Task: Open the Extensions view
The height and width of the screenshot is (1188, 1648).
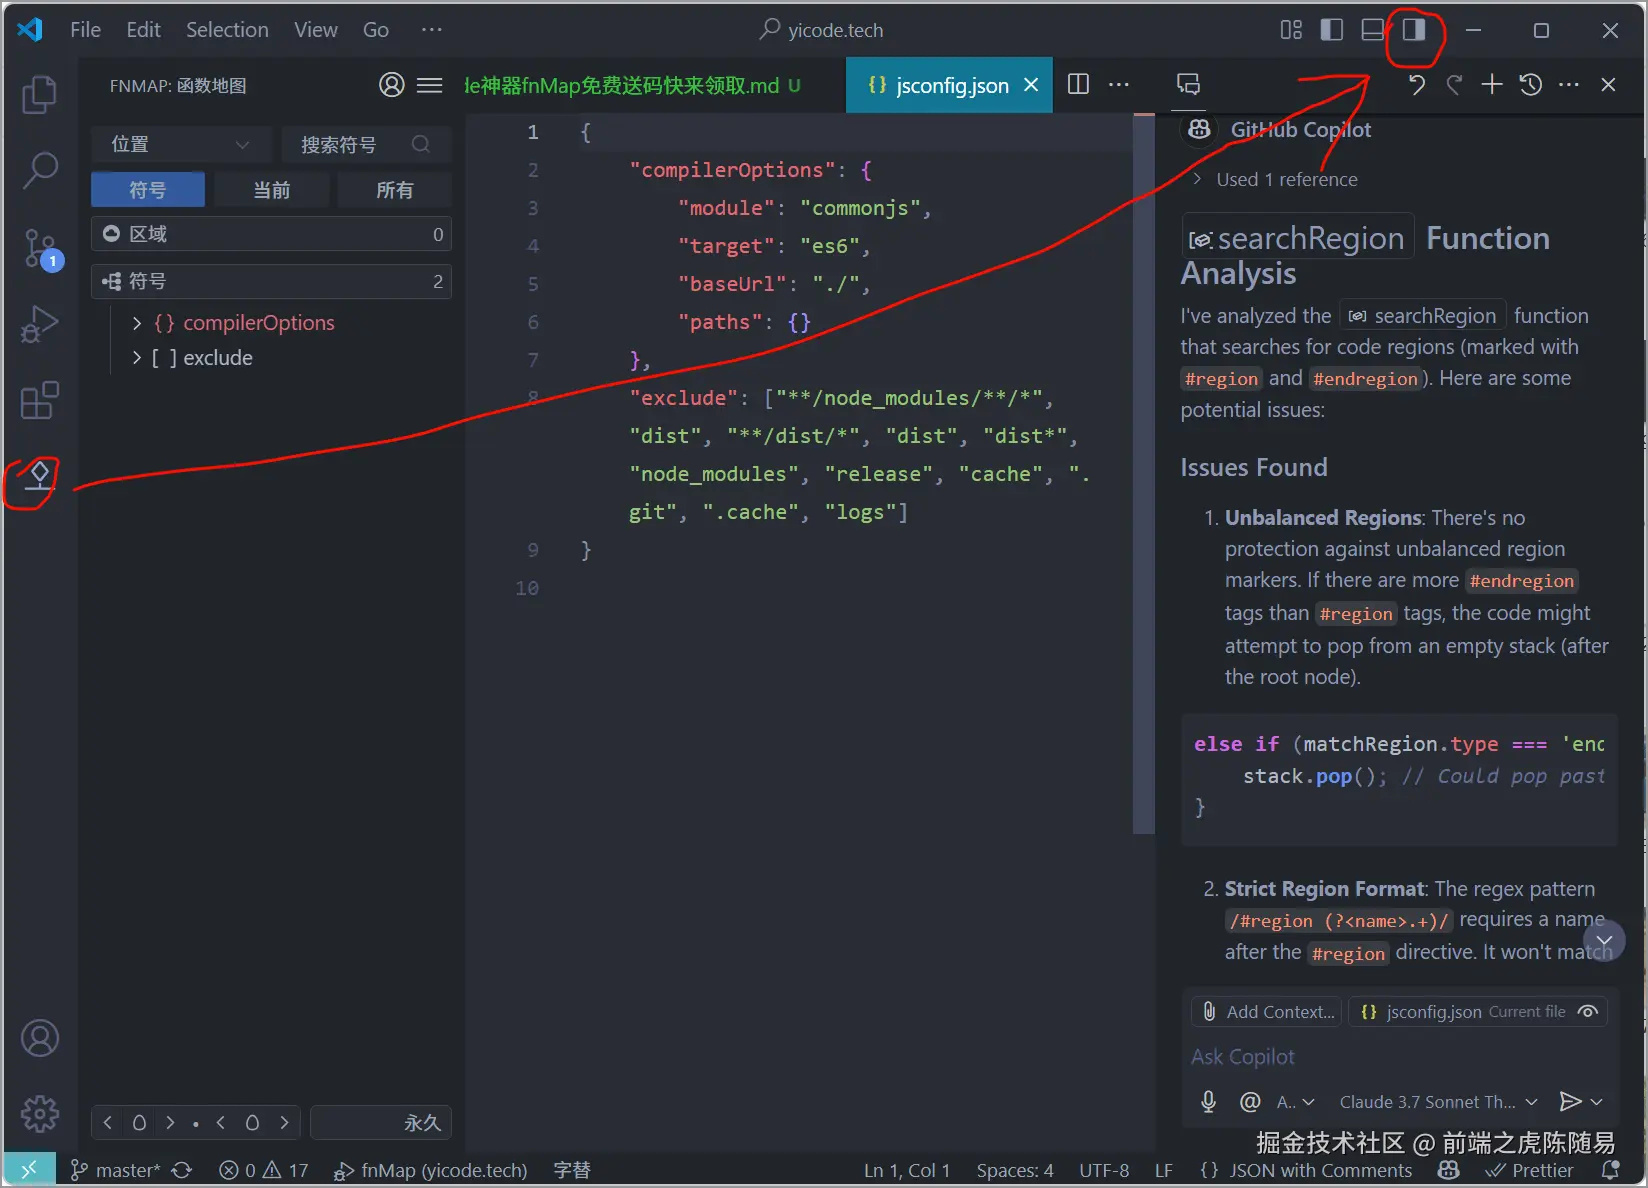Action: pyautogui.click(x=40, y=401)
